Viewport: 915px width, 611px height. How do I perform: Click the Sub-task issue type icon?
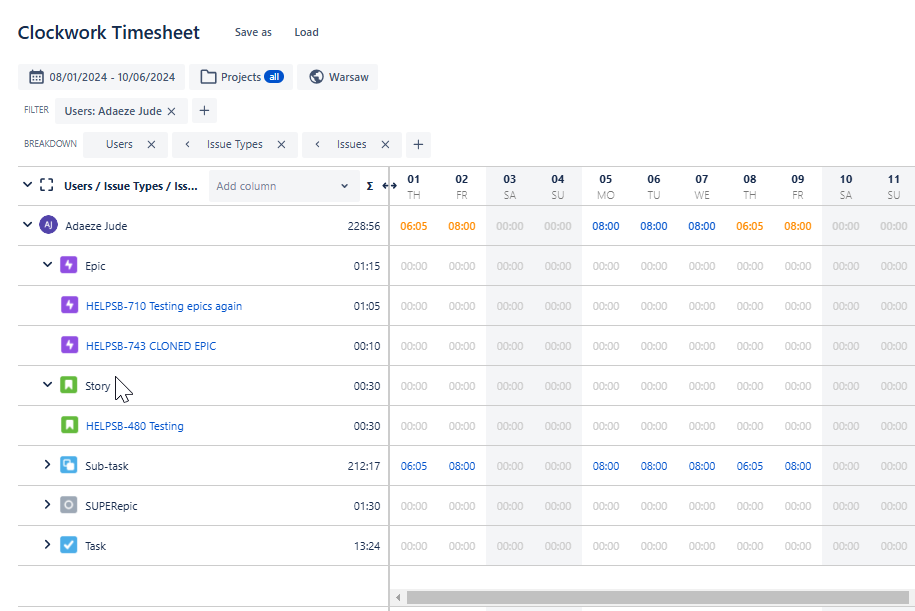pos(69,465)
